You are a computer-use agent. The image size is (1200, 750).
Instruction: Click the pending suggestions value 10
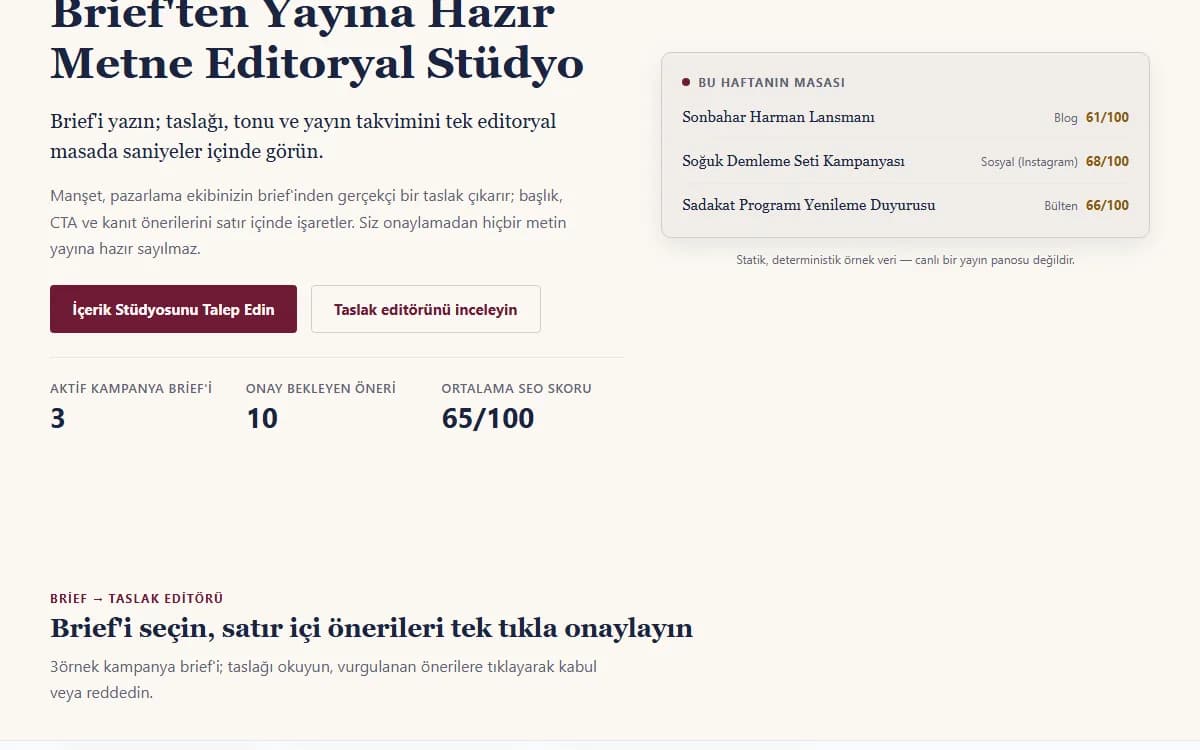262,418
